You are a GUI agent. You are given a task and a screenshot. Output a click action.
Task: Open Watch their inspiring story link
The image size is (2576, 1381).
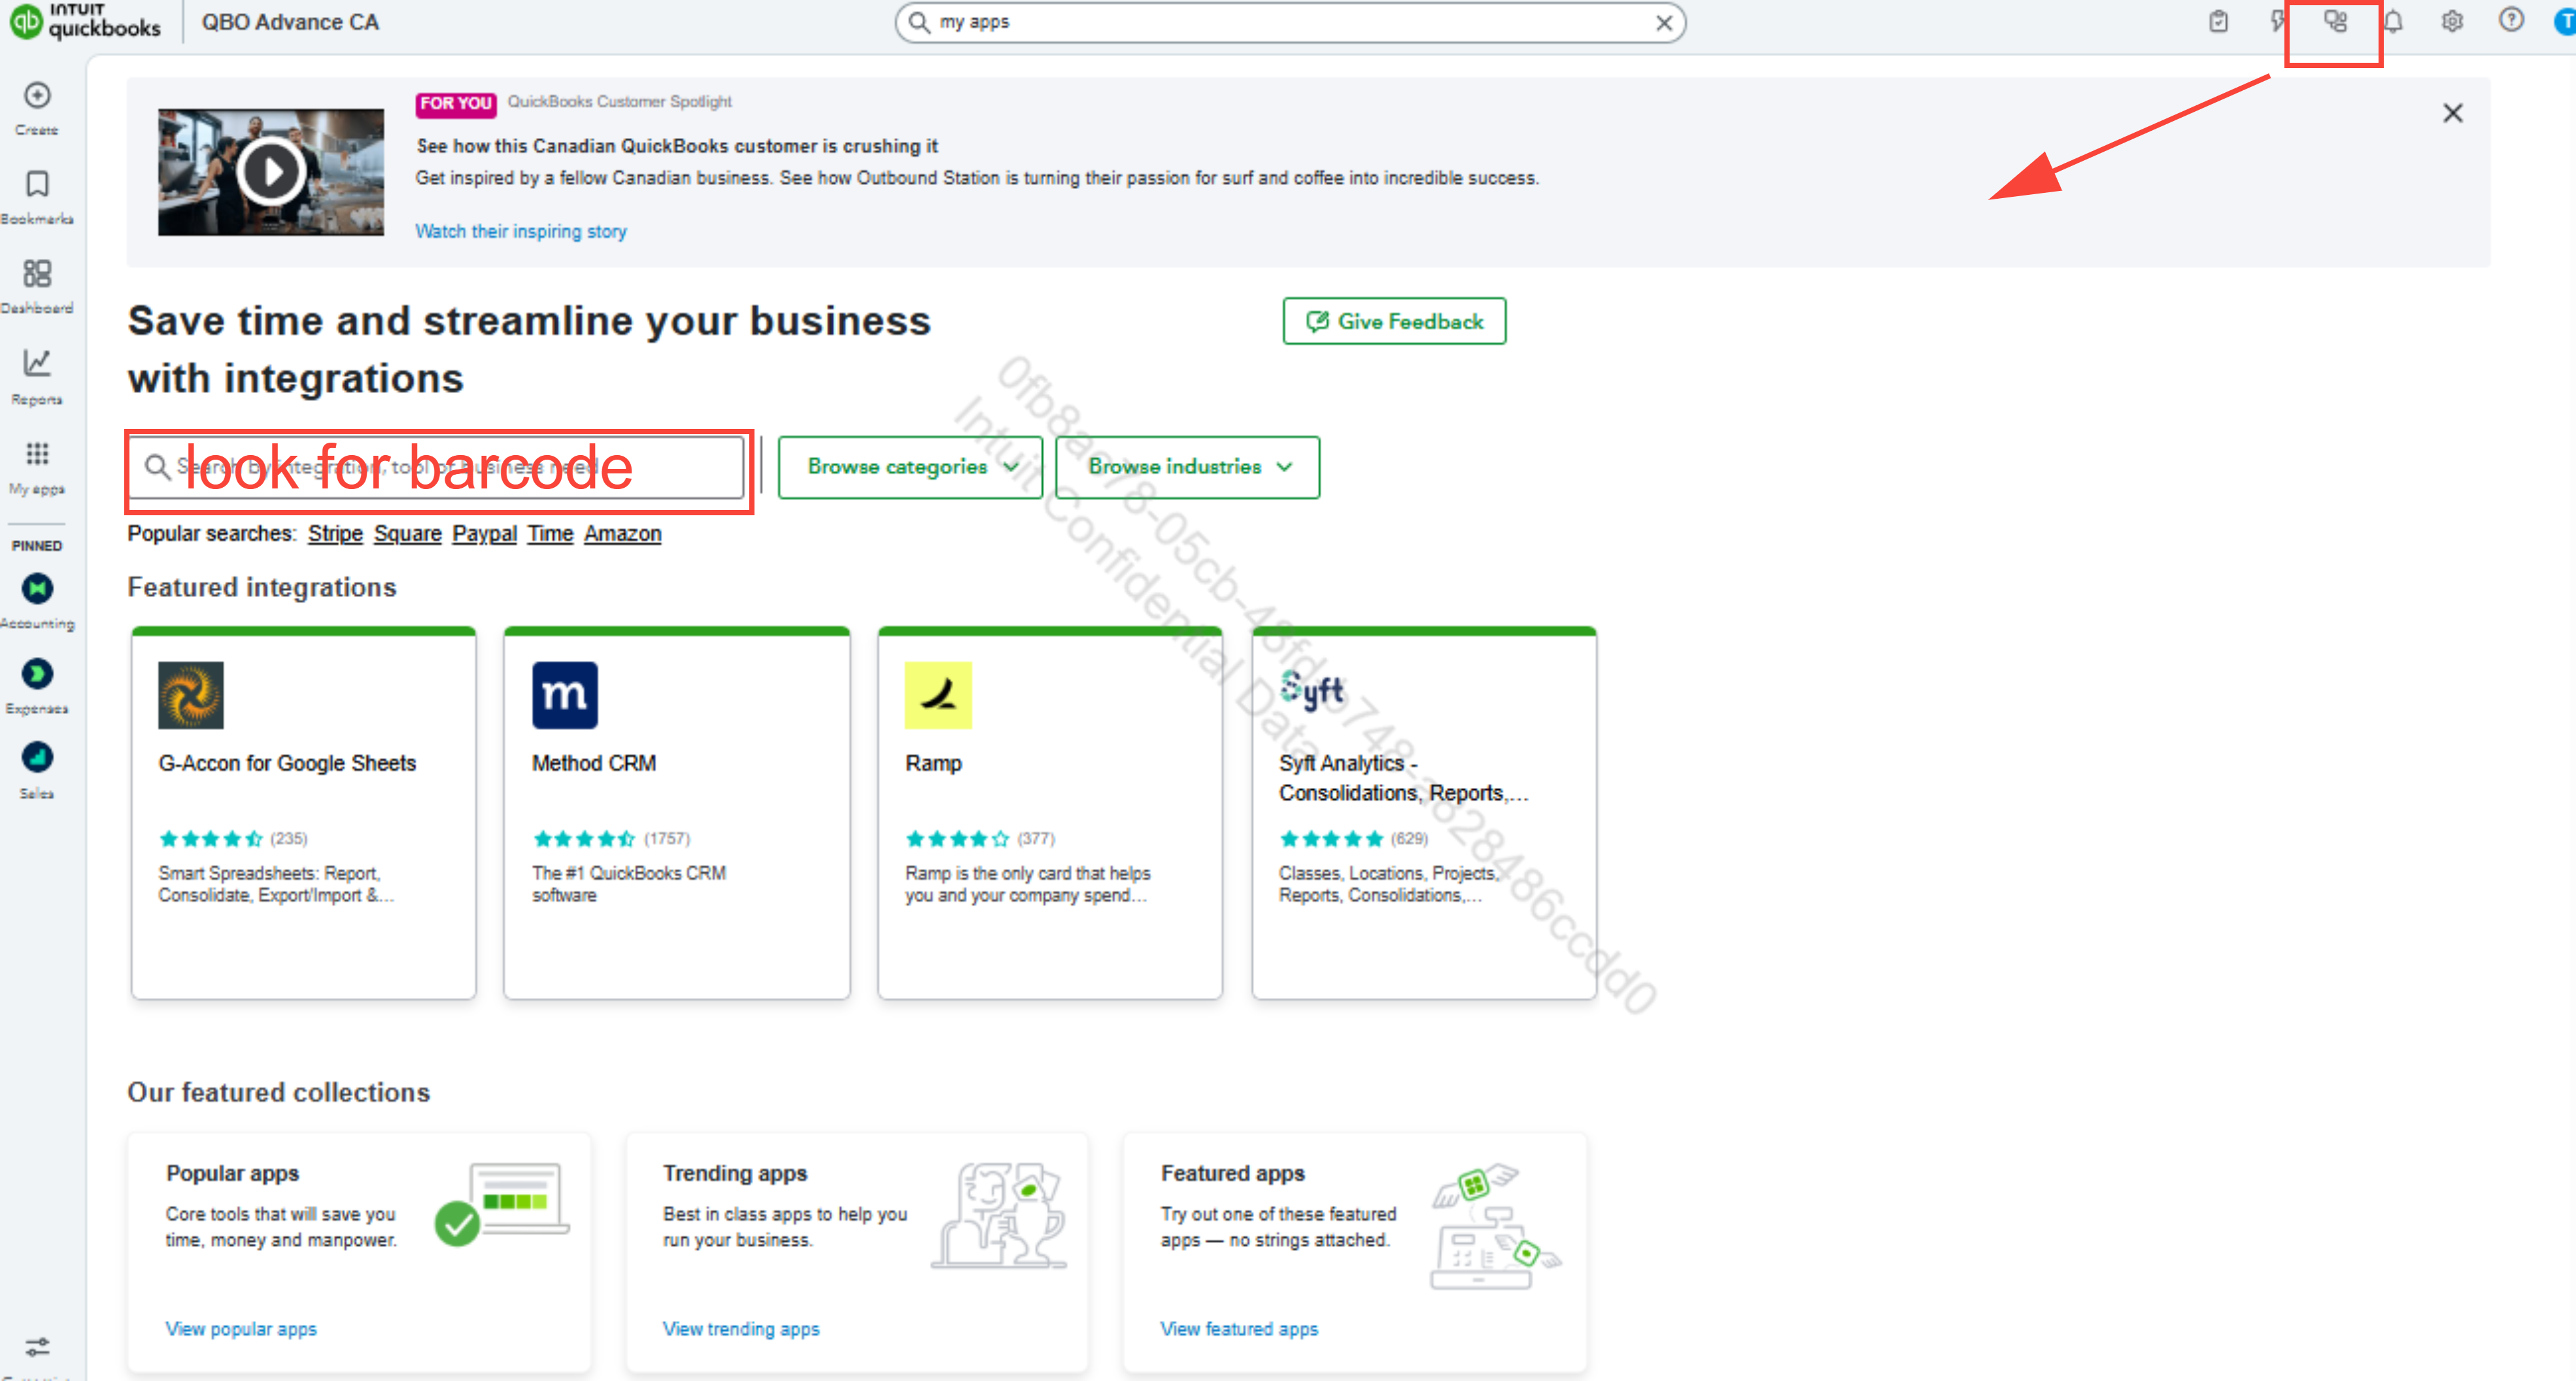(x=521, y=231)
